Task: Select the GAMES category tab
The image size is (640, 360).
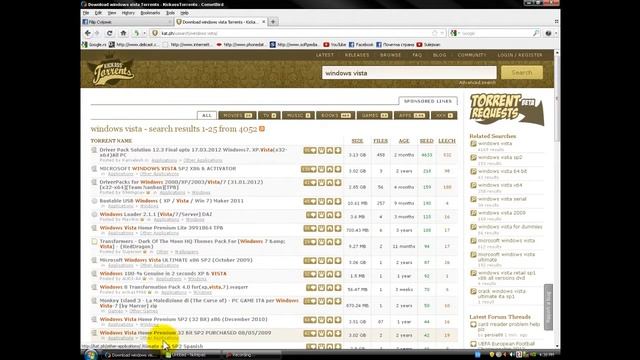Action: point(374,116)
